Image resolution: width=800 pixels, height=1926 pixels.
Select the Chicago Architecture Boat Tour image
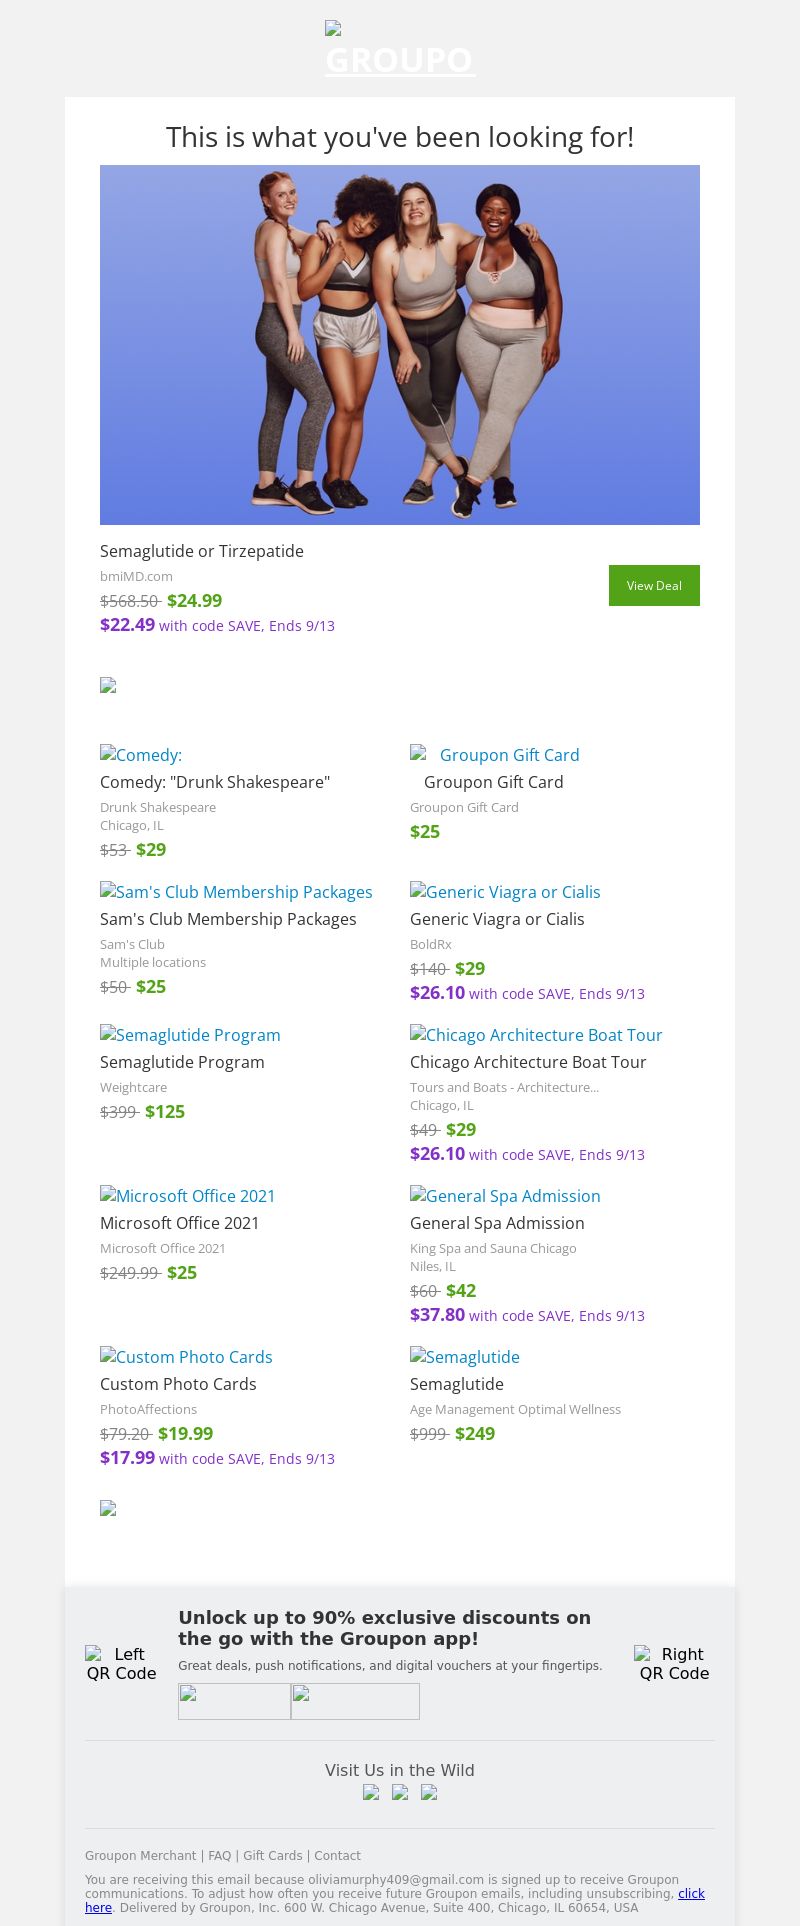point(536,1035)
